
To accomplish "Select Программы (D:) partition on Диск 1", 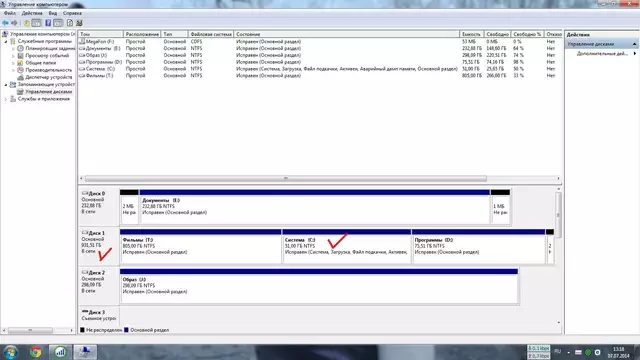I will click(x=478, y=246).
